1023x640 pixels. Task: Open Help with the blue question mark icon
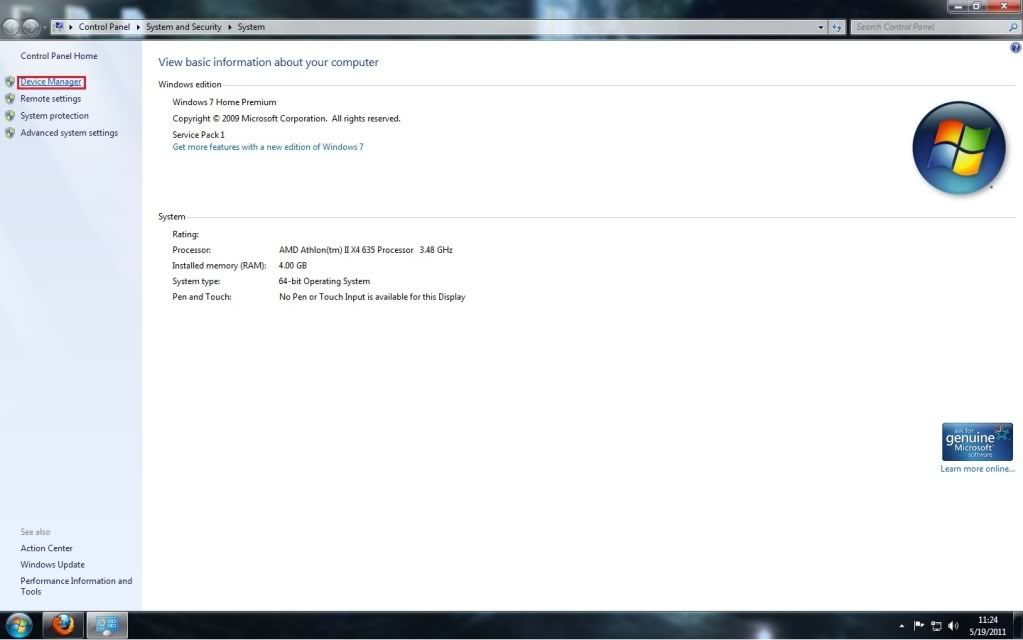point(1016,48)
